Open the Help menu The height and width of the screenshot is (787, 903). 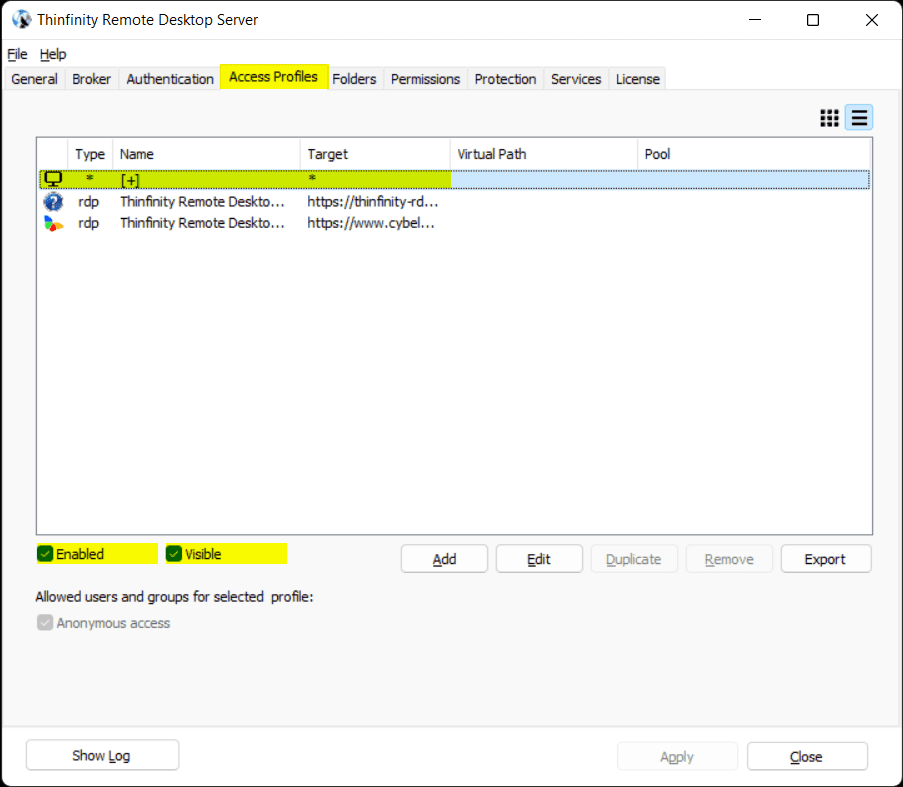point(53,54)
